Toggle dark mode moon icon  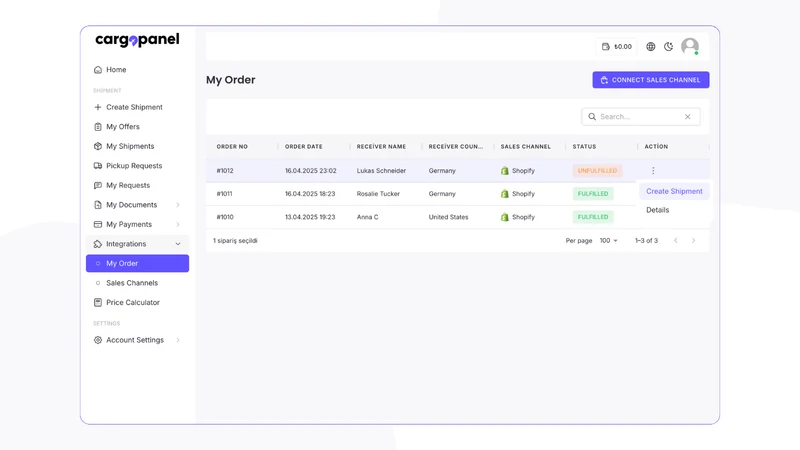coord(668,46)
